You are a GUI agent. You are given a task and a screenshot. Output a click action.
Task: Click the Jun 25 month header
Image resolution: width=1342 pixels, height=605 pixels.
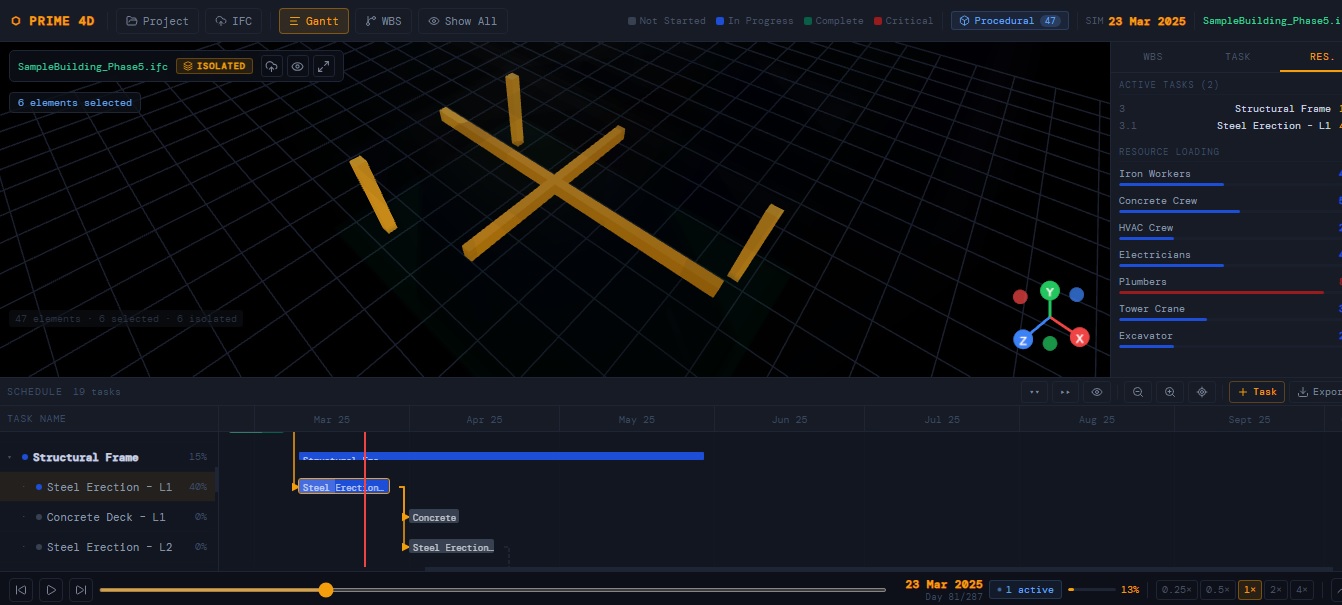point(790,420)
